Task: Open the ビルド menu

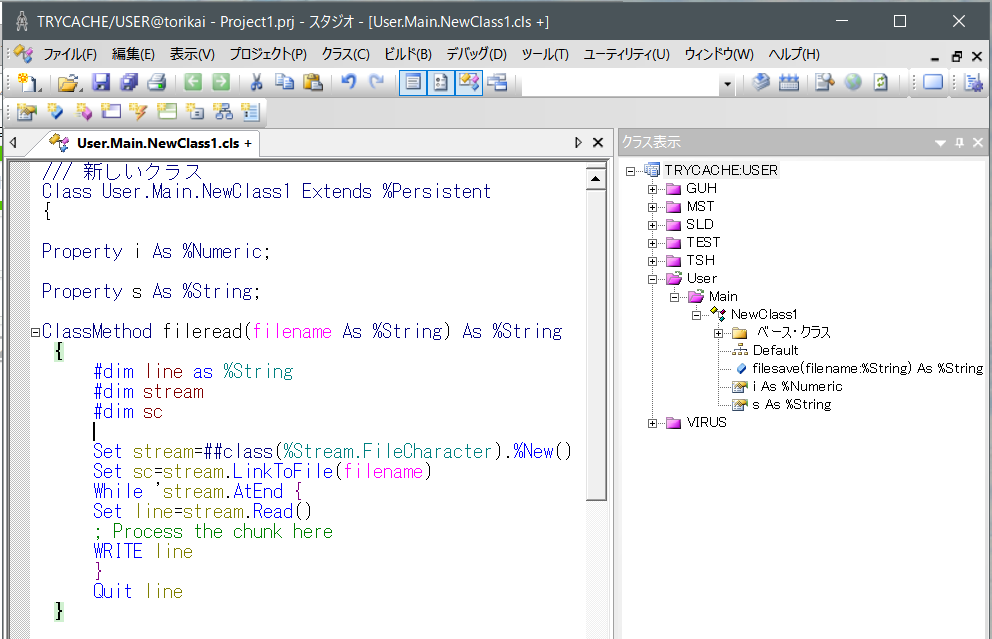Action: (406, 54)
